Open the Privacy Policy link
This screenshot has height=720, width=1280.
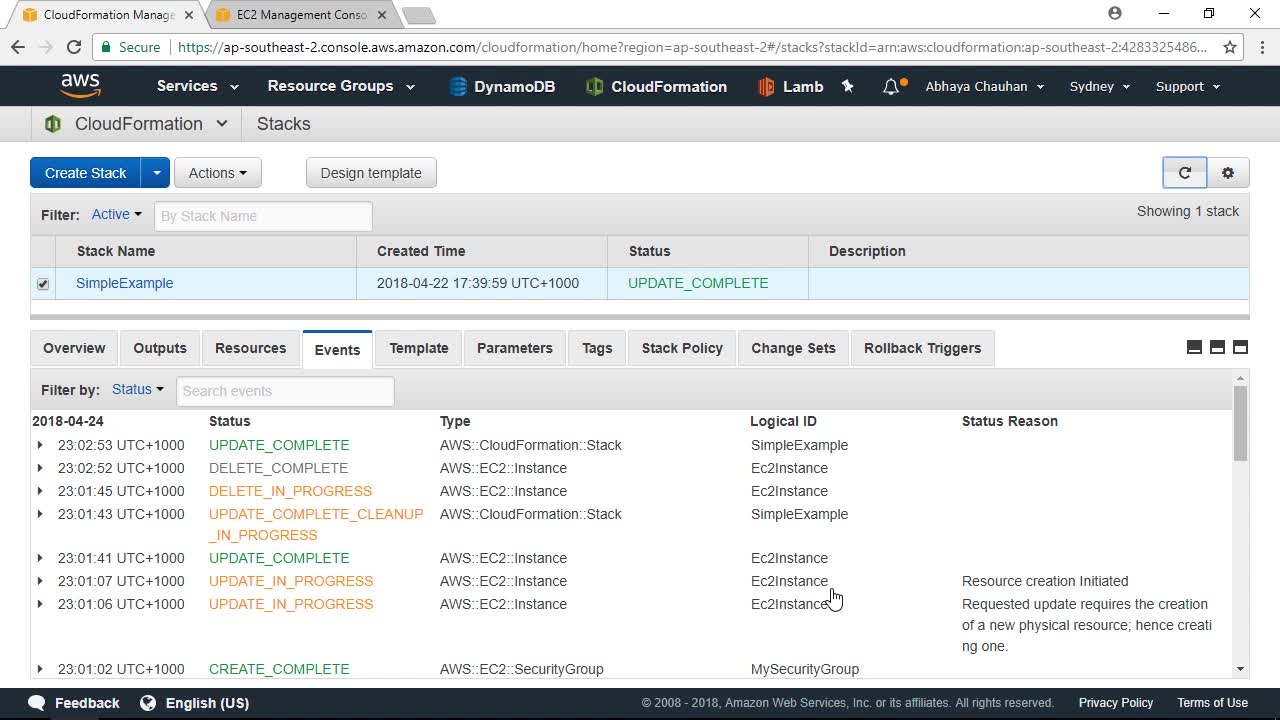click(1116, 703)
